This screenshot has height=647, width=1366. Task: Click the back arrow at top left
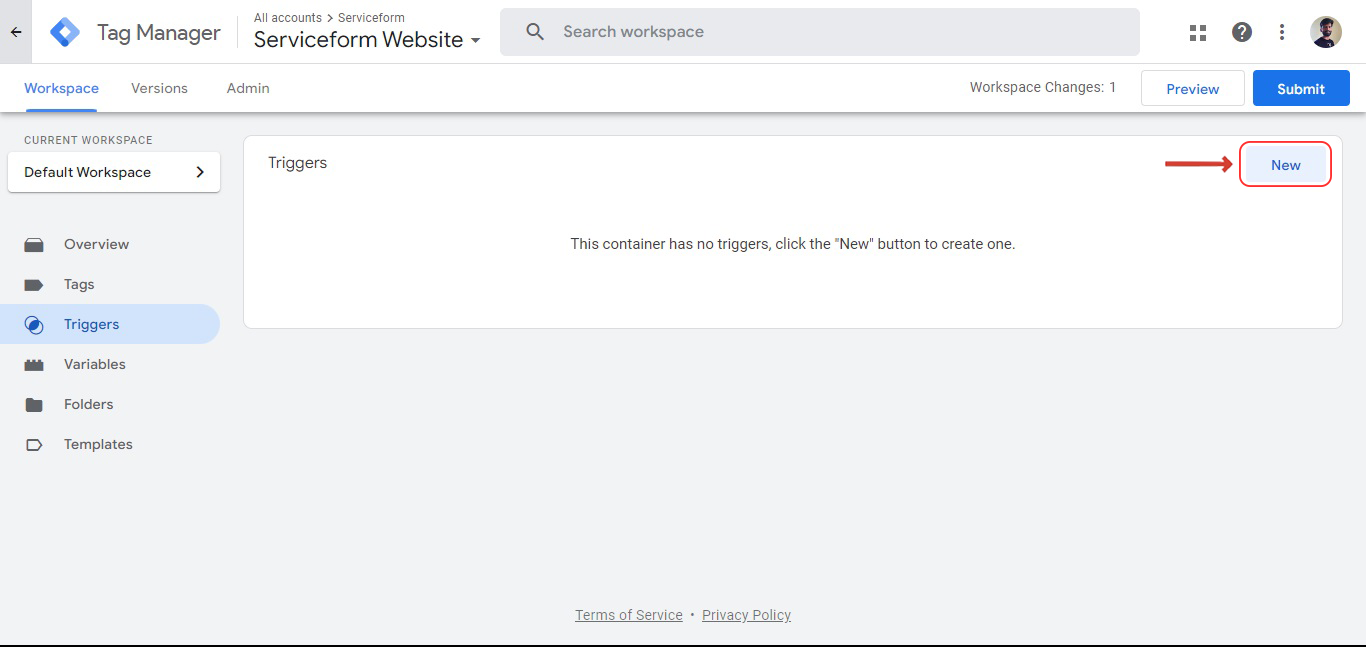14,31
